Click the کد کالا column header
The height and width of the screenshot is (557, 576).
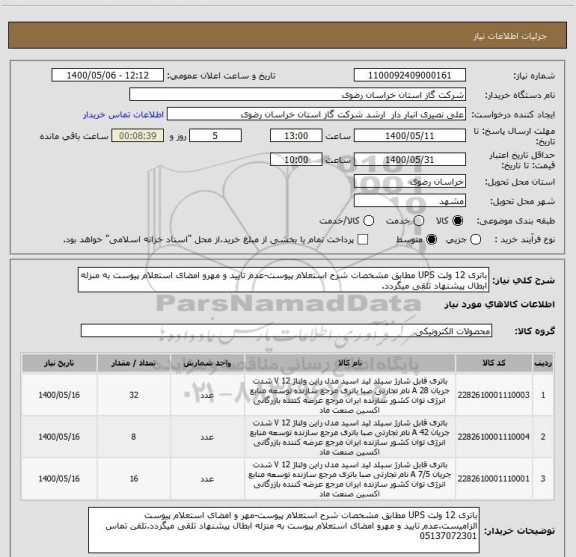coord(493,363)
